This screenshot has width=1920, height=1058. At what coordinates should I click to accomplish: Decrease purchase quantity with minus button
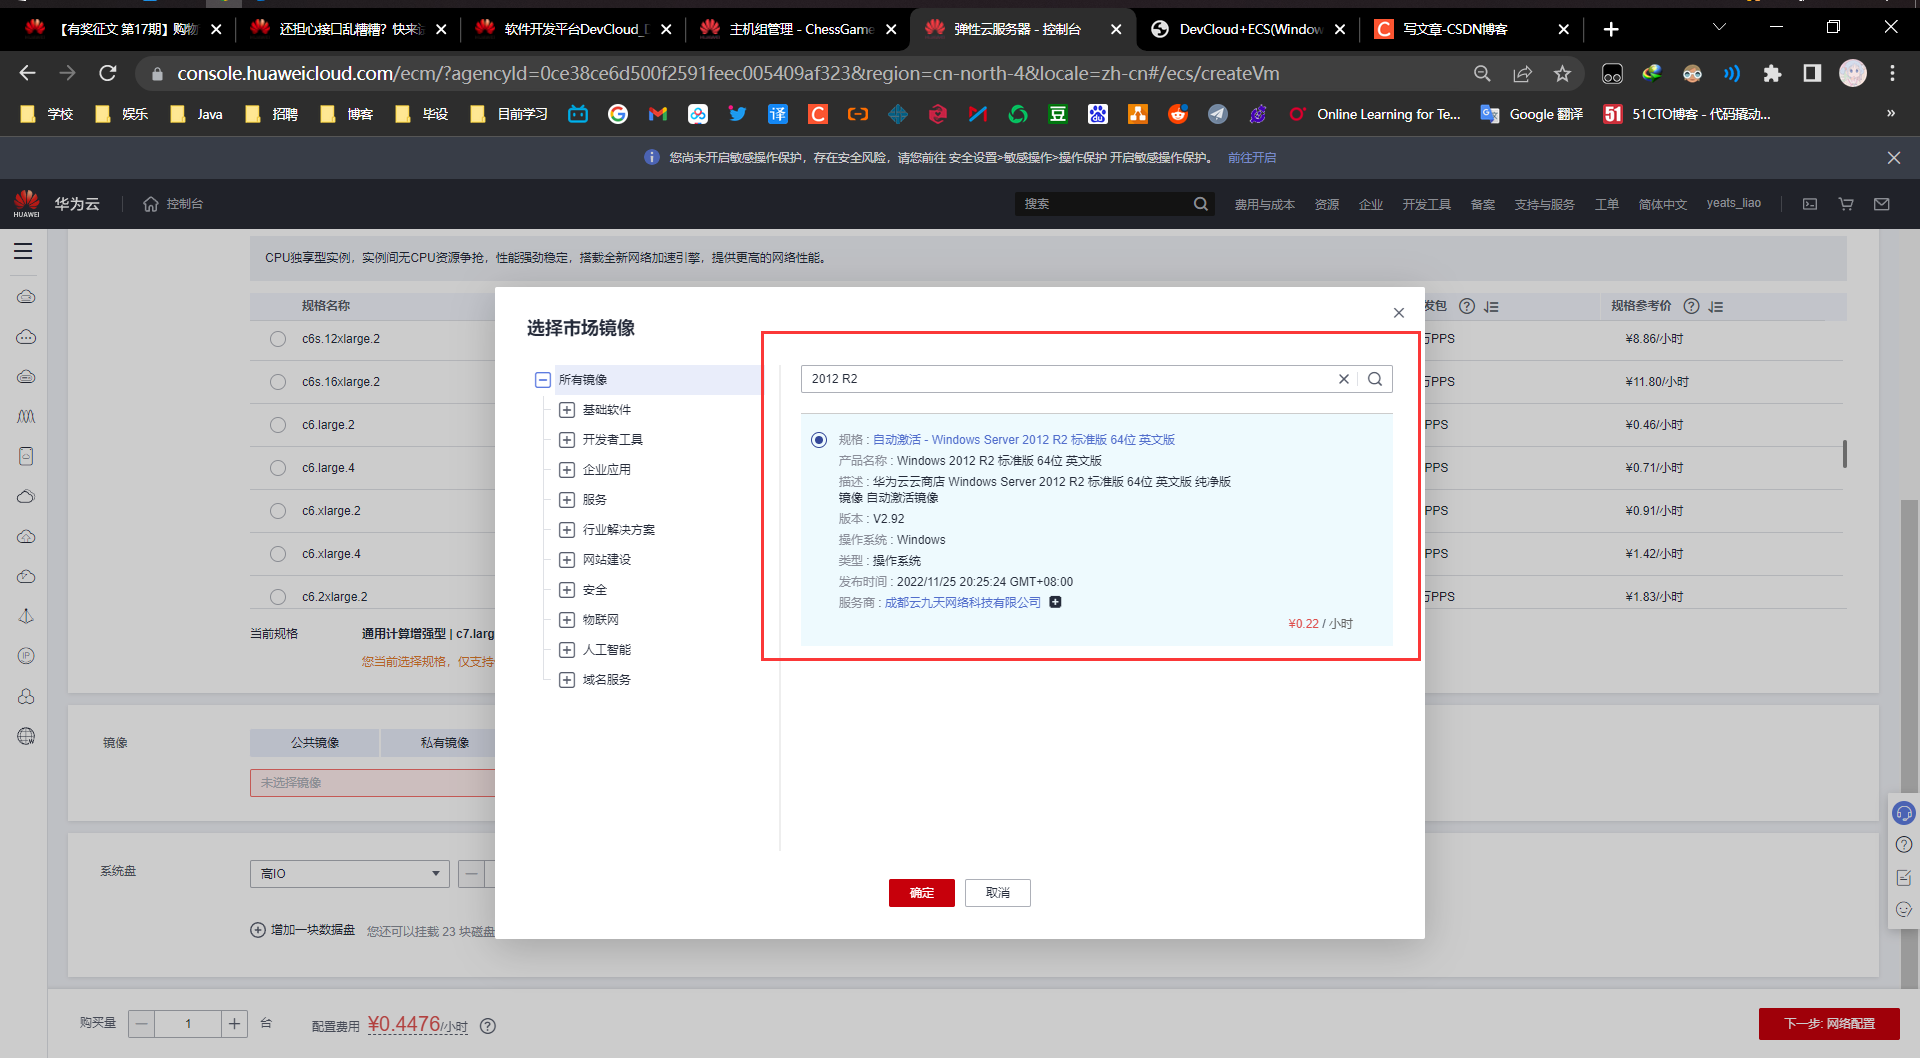[142, 1024]
